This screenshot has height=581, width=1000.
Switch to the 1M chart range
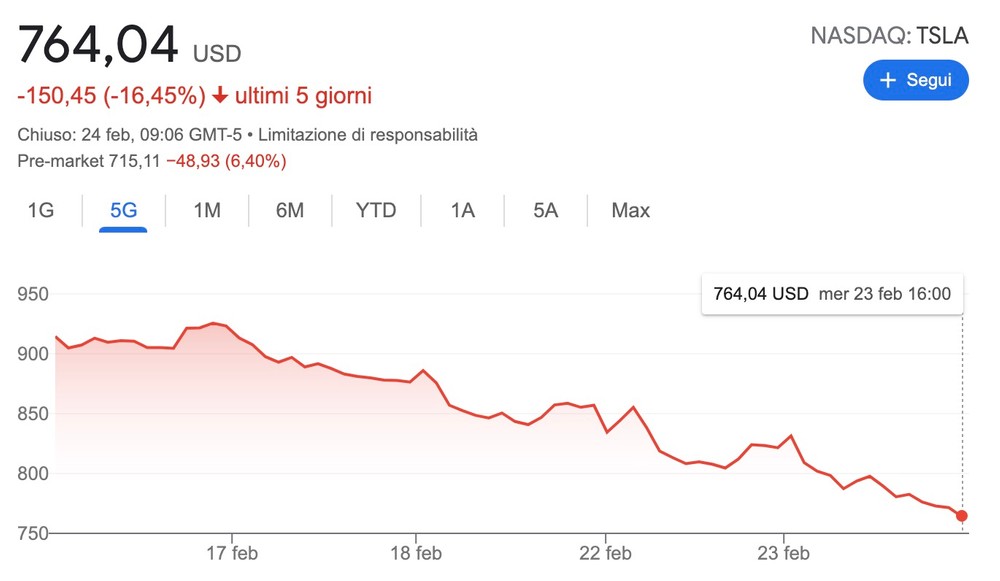(207, 210)
